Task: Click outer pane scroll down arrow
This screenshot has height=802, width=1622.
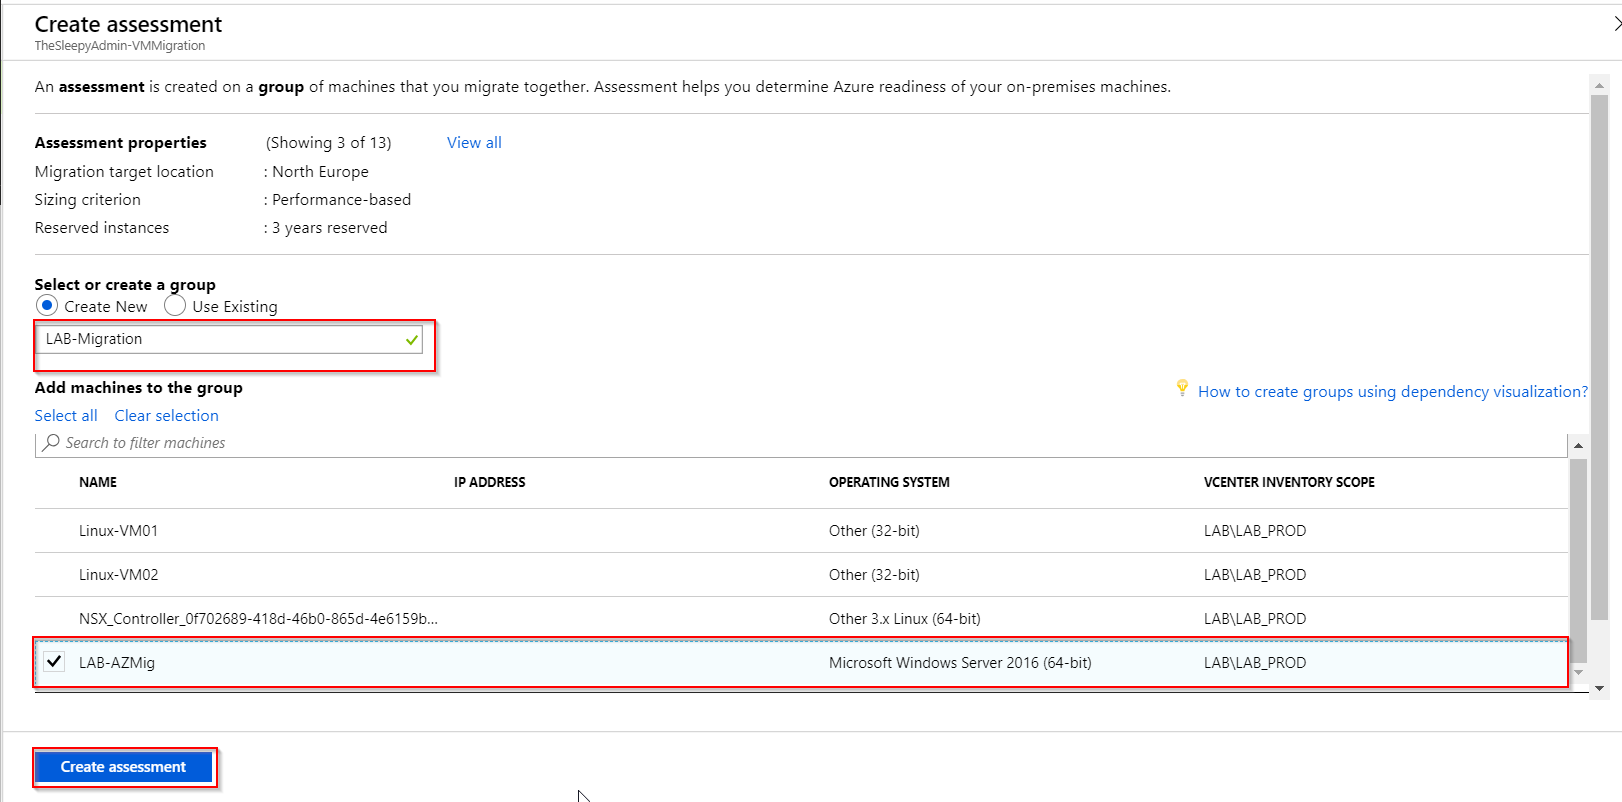Action: [x=1599, y=688]
